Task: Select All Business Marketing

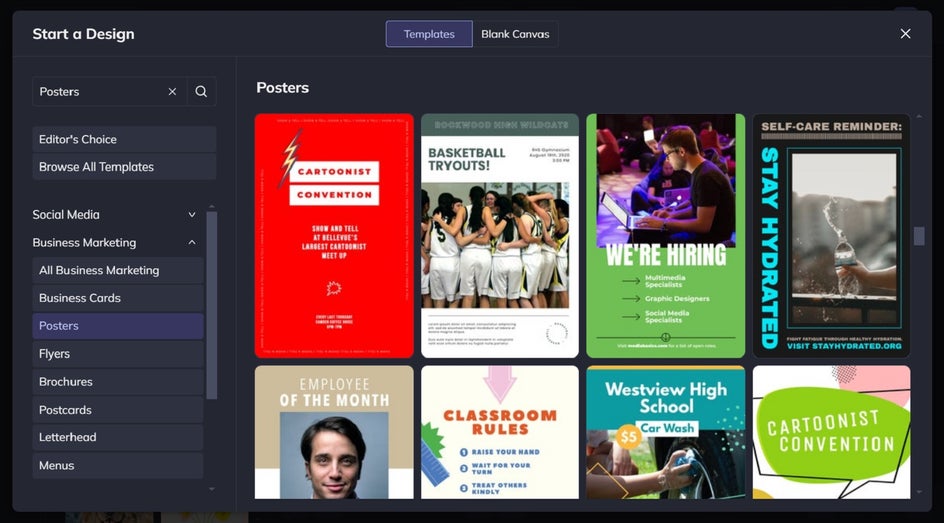Action: (x=118, y=270)
